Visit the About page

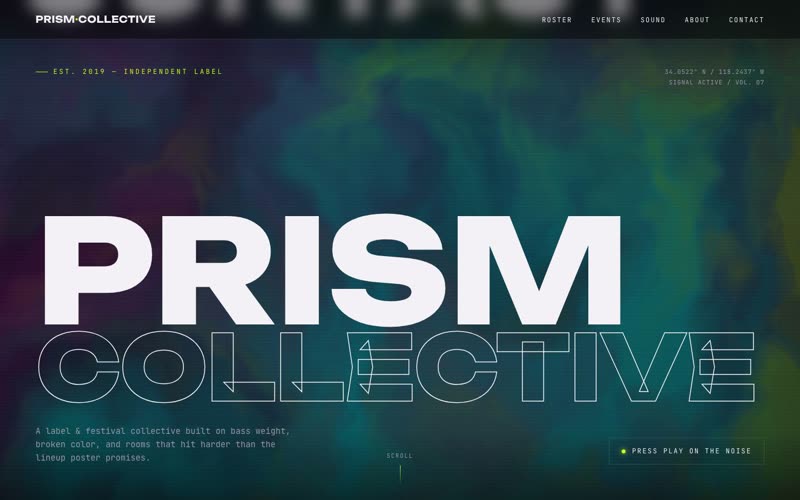697,20
